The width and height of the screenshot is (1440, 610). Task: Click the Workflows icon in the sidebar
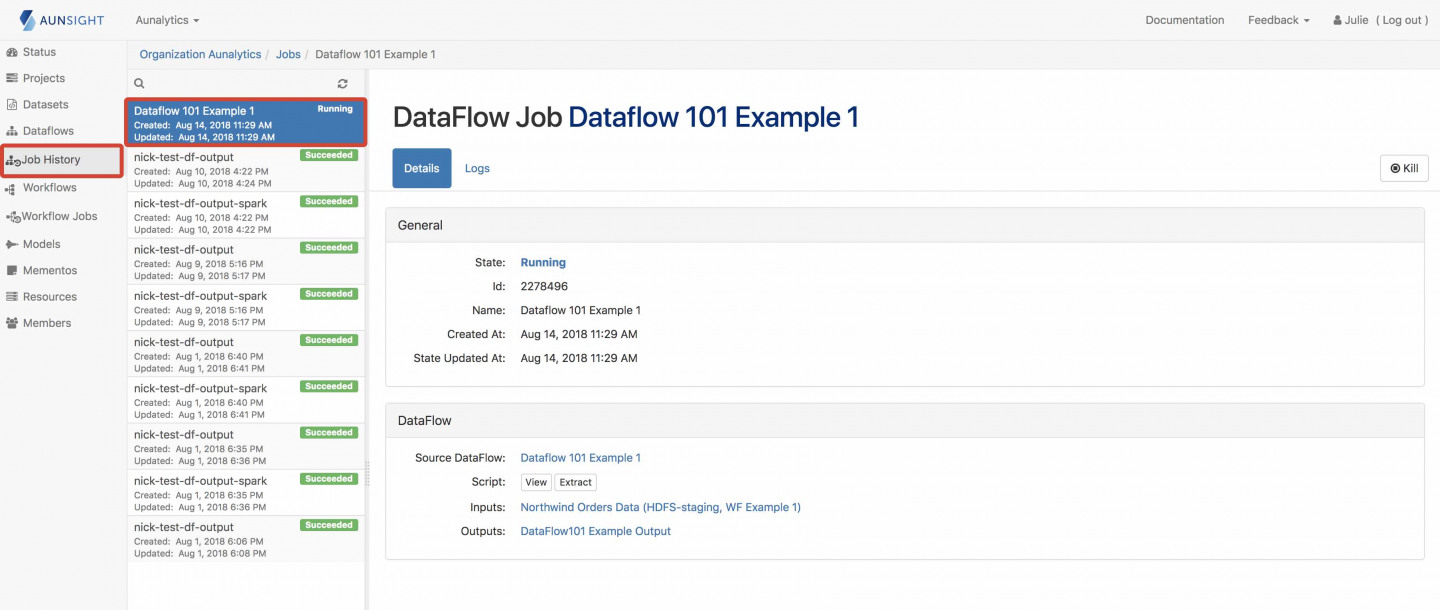pyautogui.click(x=12, y=188)
